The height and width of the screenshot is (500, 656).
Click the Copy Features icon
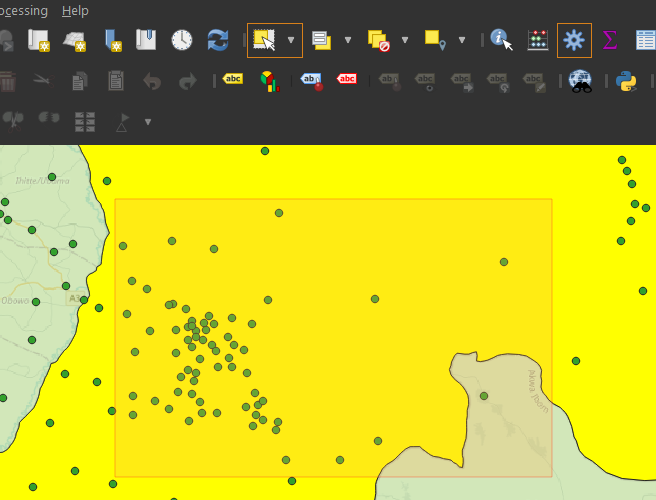tap(79, 81)
